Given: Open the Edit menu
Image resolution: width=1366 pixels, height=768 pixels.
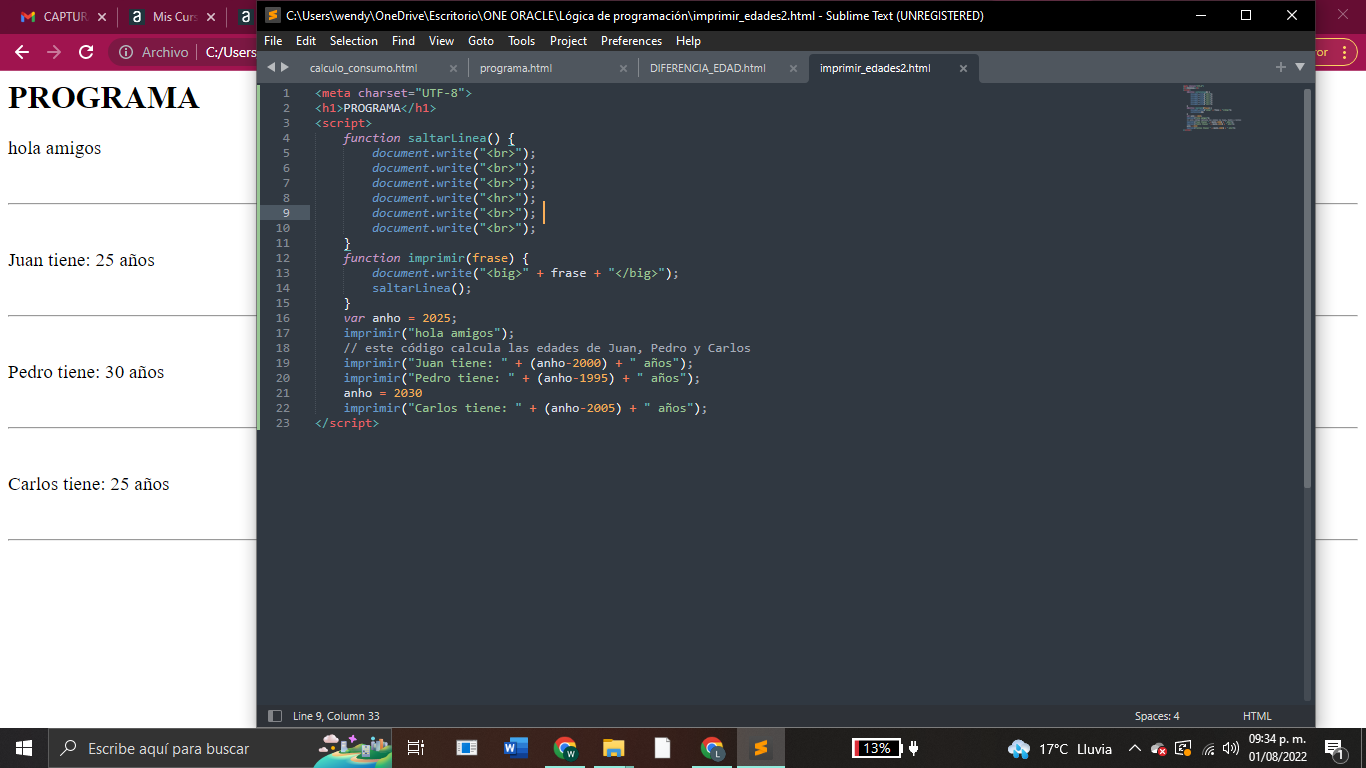Looking at the screenshot, I should pyautogui.click(x=306, y=41).
